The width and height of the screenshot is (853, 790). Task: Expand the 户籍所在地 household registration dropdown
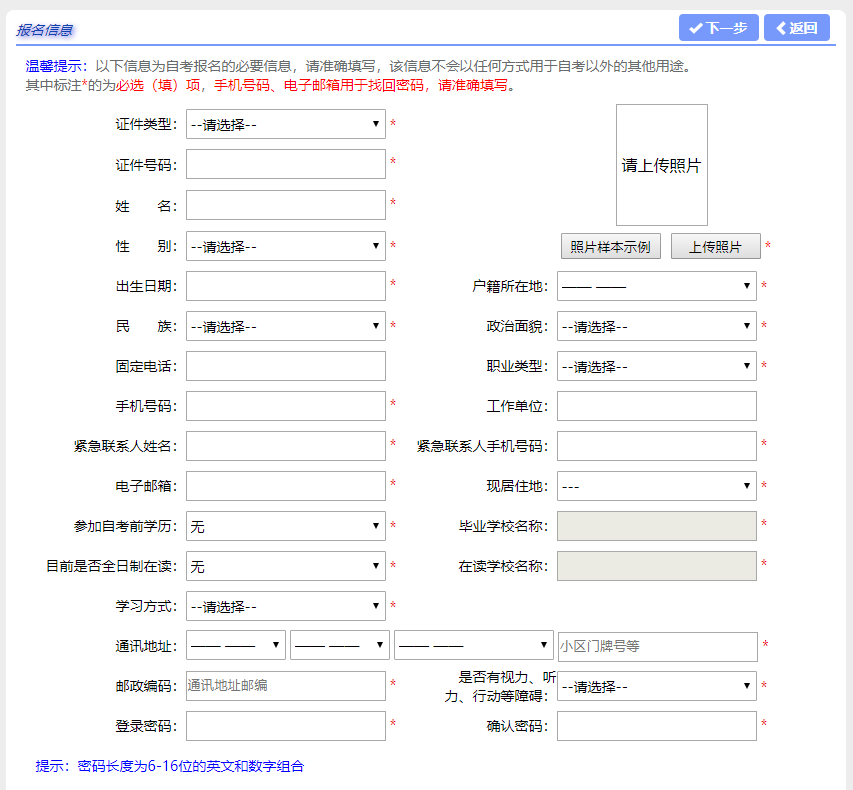[x=656, y=285]
